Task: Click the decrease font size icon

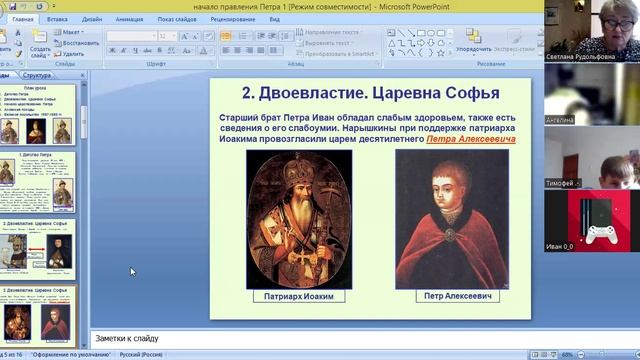Action: coord(196,36)
